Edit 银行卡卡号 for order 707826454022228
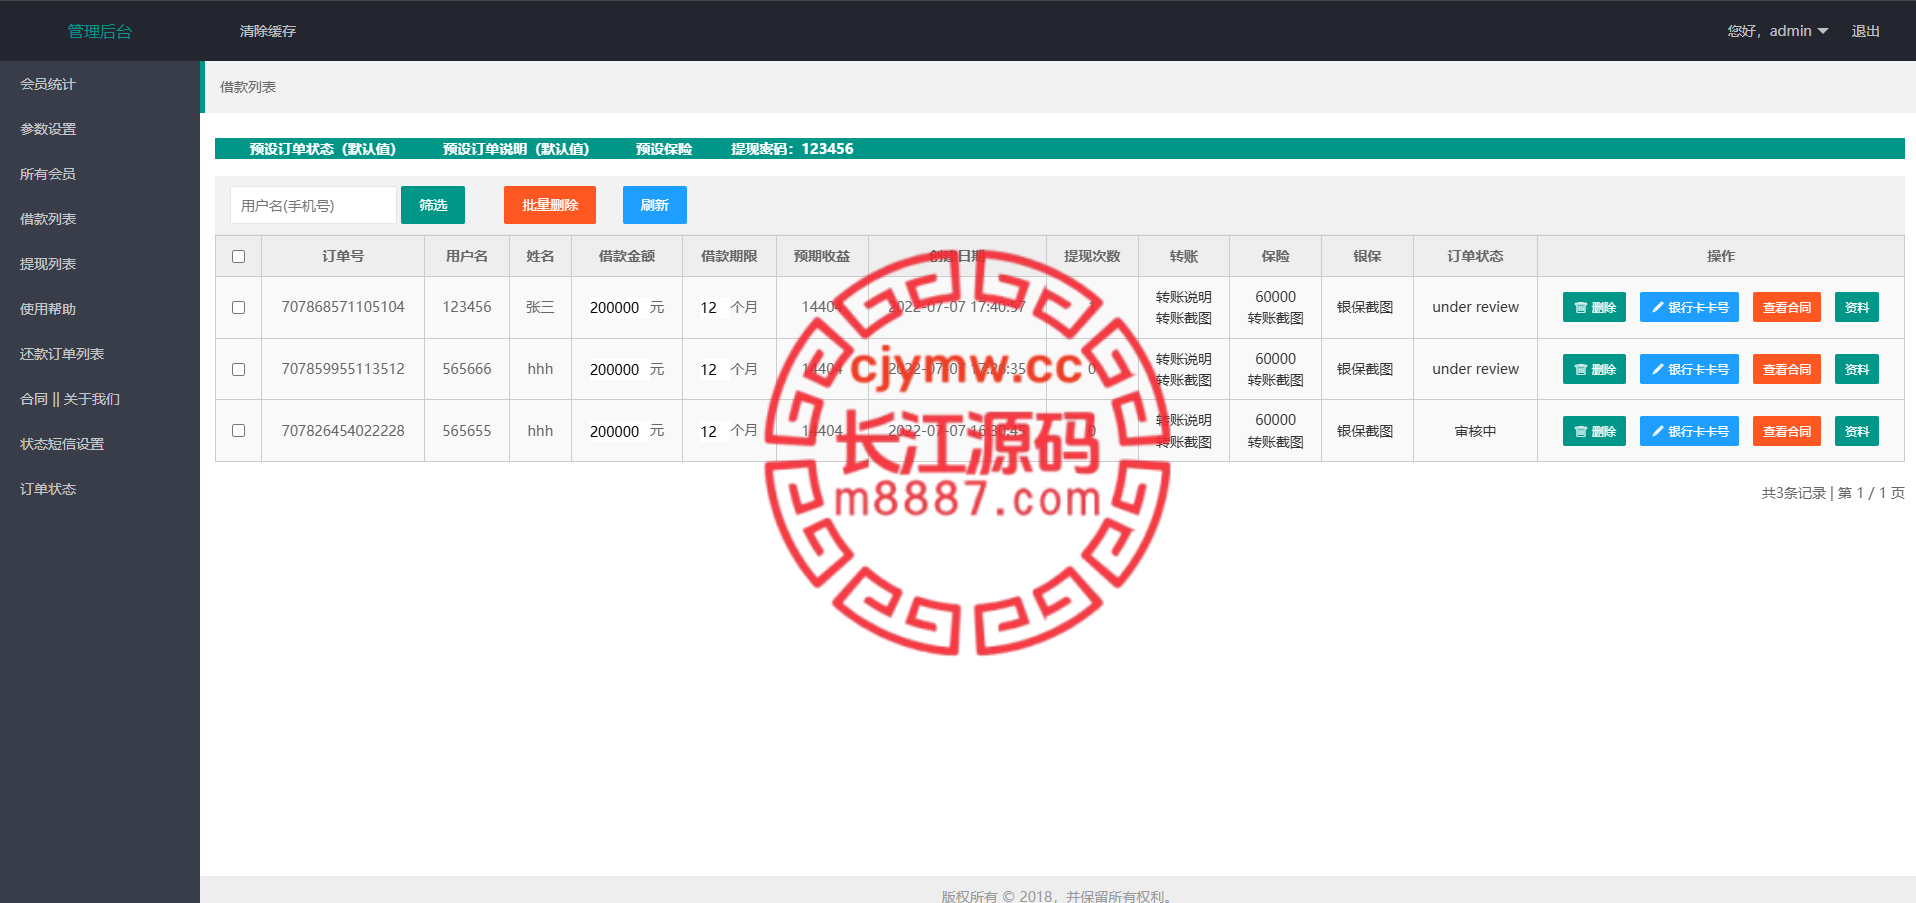 (1689, 431)
